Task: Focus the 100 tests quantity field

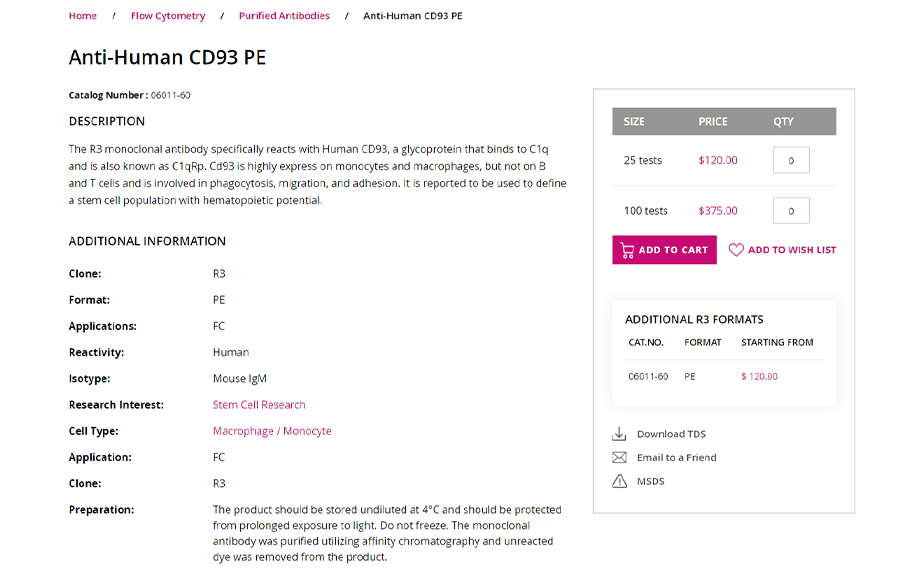Action: (791, 211)
